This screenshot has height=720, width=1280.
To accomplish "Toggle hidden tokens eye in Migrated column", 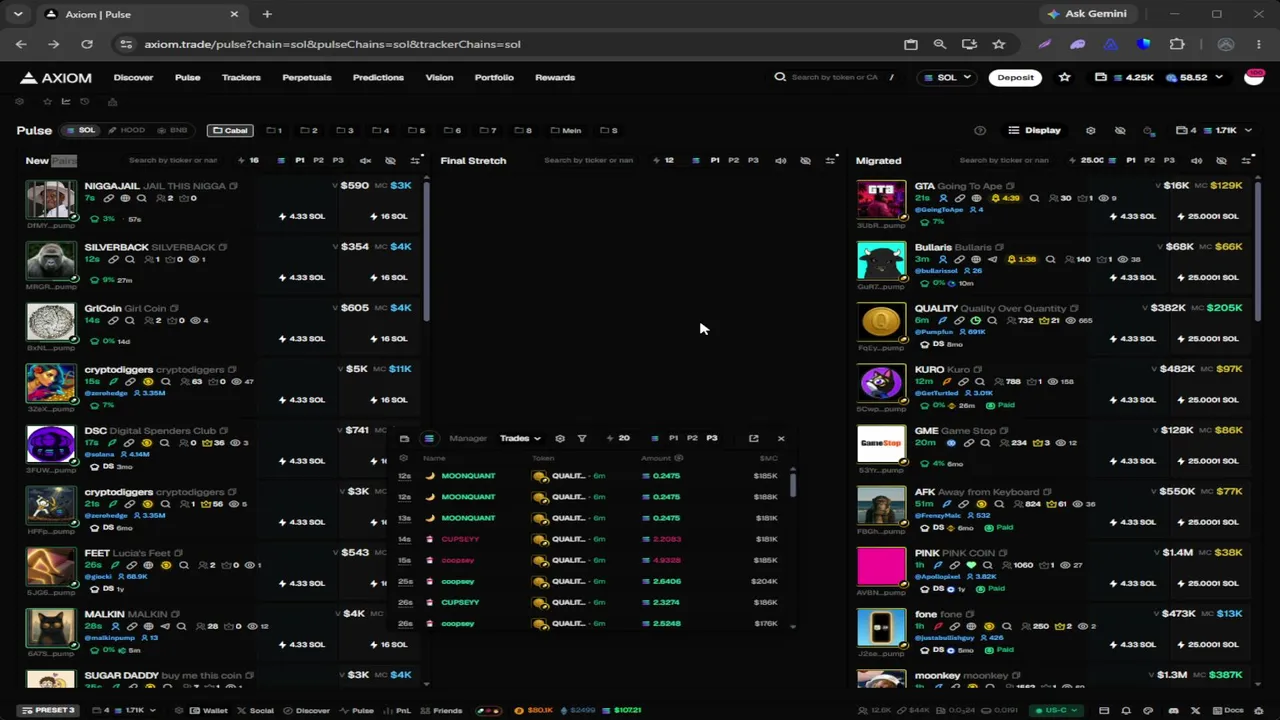I will [x=1221, y=160].
